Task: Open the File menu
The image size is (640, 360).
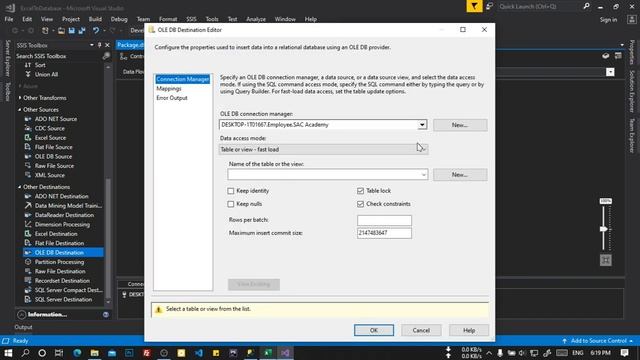Action: coord(9,19)
